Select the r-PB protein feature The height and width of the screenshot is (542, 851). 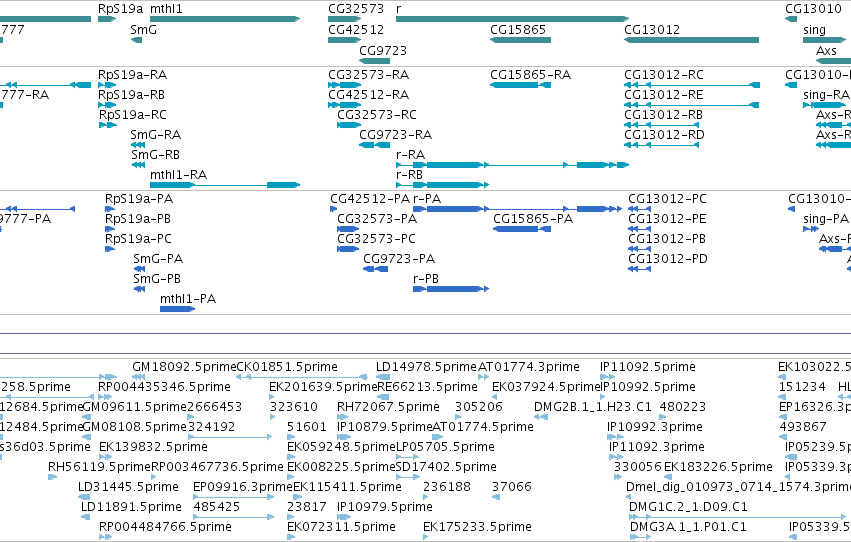click(451, 289)
